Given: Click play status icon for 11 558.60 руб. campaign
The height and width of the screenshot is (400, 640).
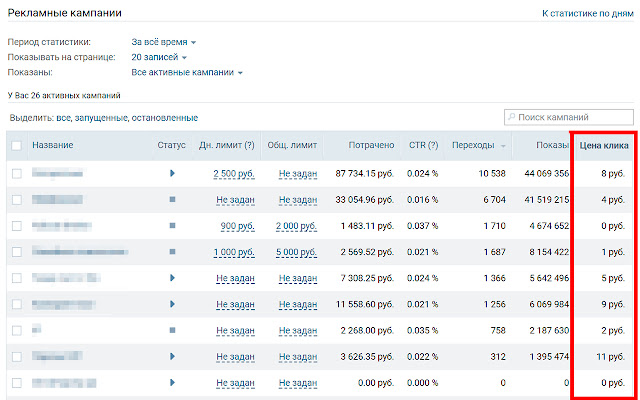Looking at the screenshot, I should click(172, 304).
